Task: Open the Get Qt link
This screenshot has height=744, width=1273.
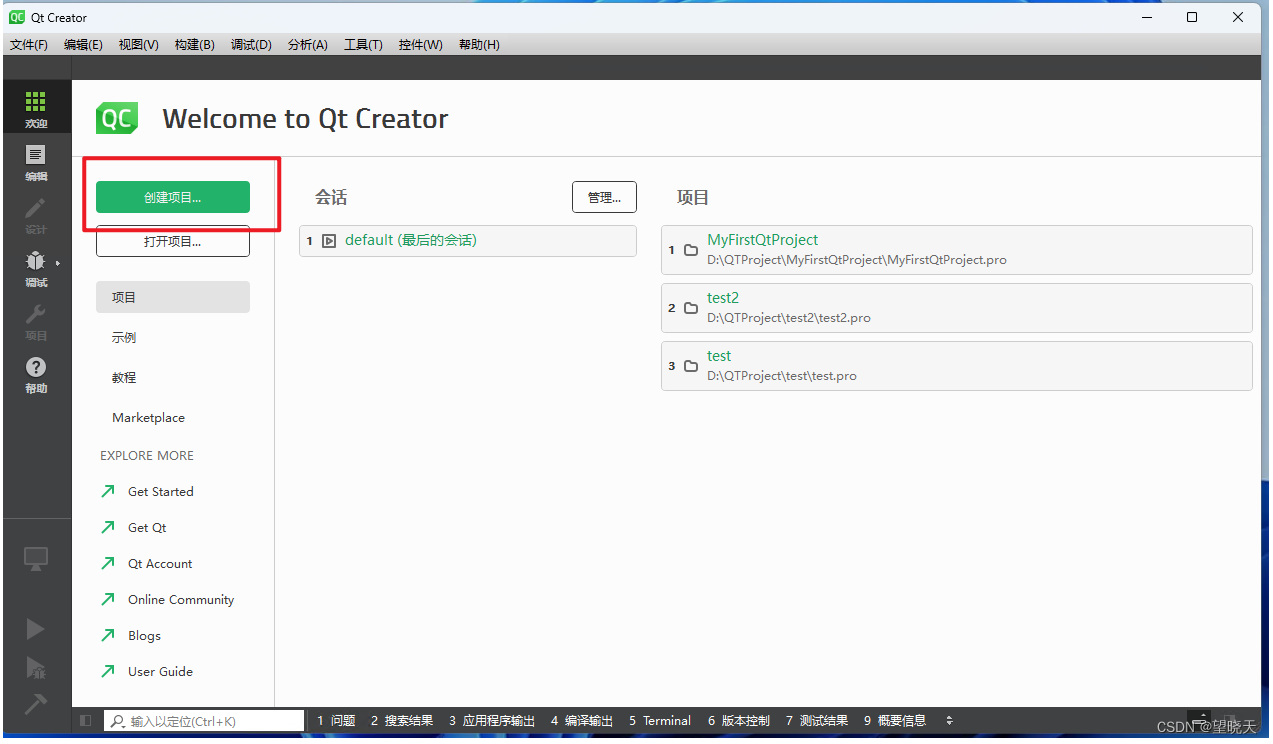Action: pyautogui.click(x=147, y=527)
